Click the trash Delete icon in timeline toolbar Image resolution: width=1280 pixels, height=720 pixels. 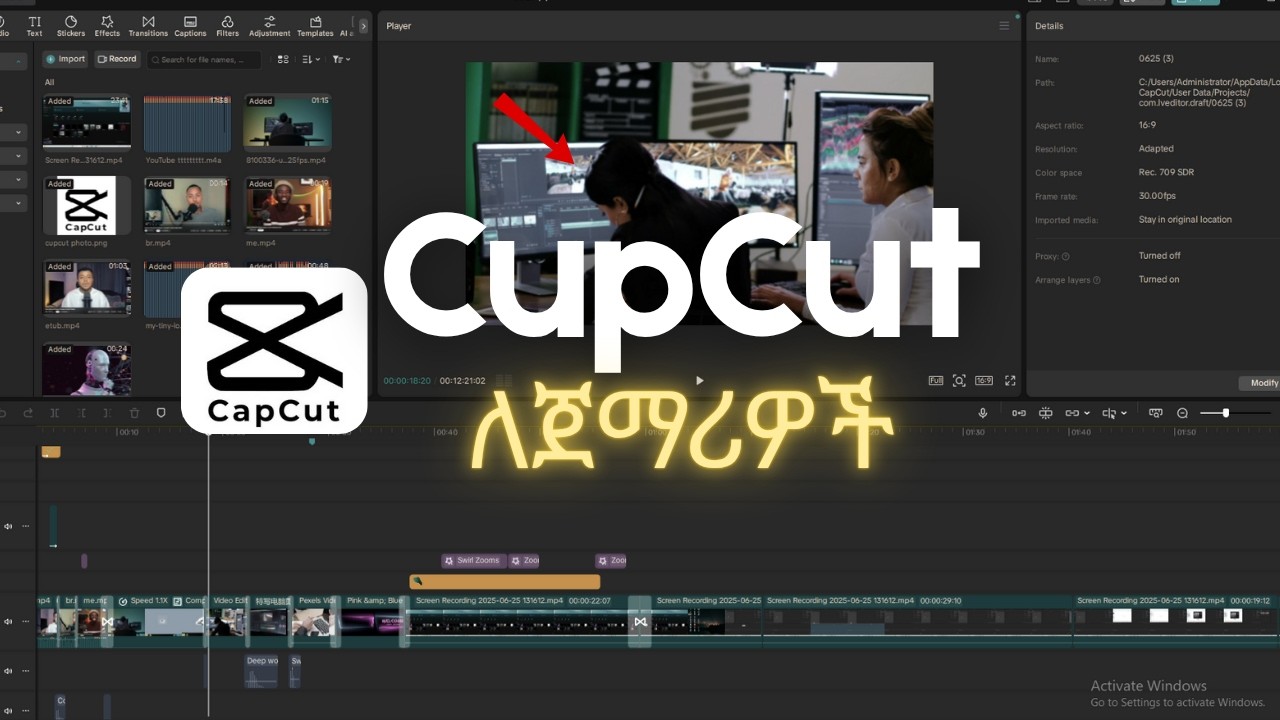click(134, 413)
